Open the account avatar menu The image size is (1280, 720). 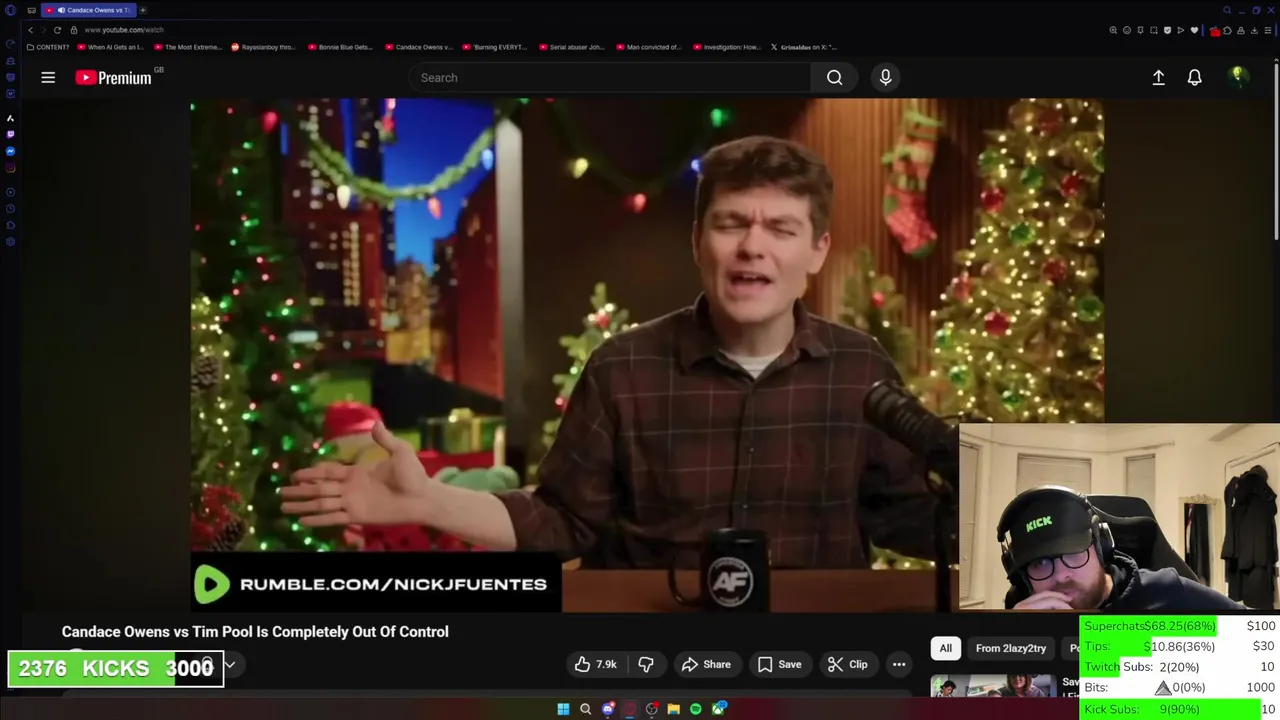pos(1238,77)
